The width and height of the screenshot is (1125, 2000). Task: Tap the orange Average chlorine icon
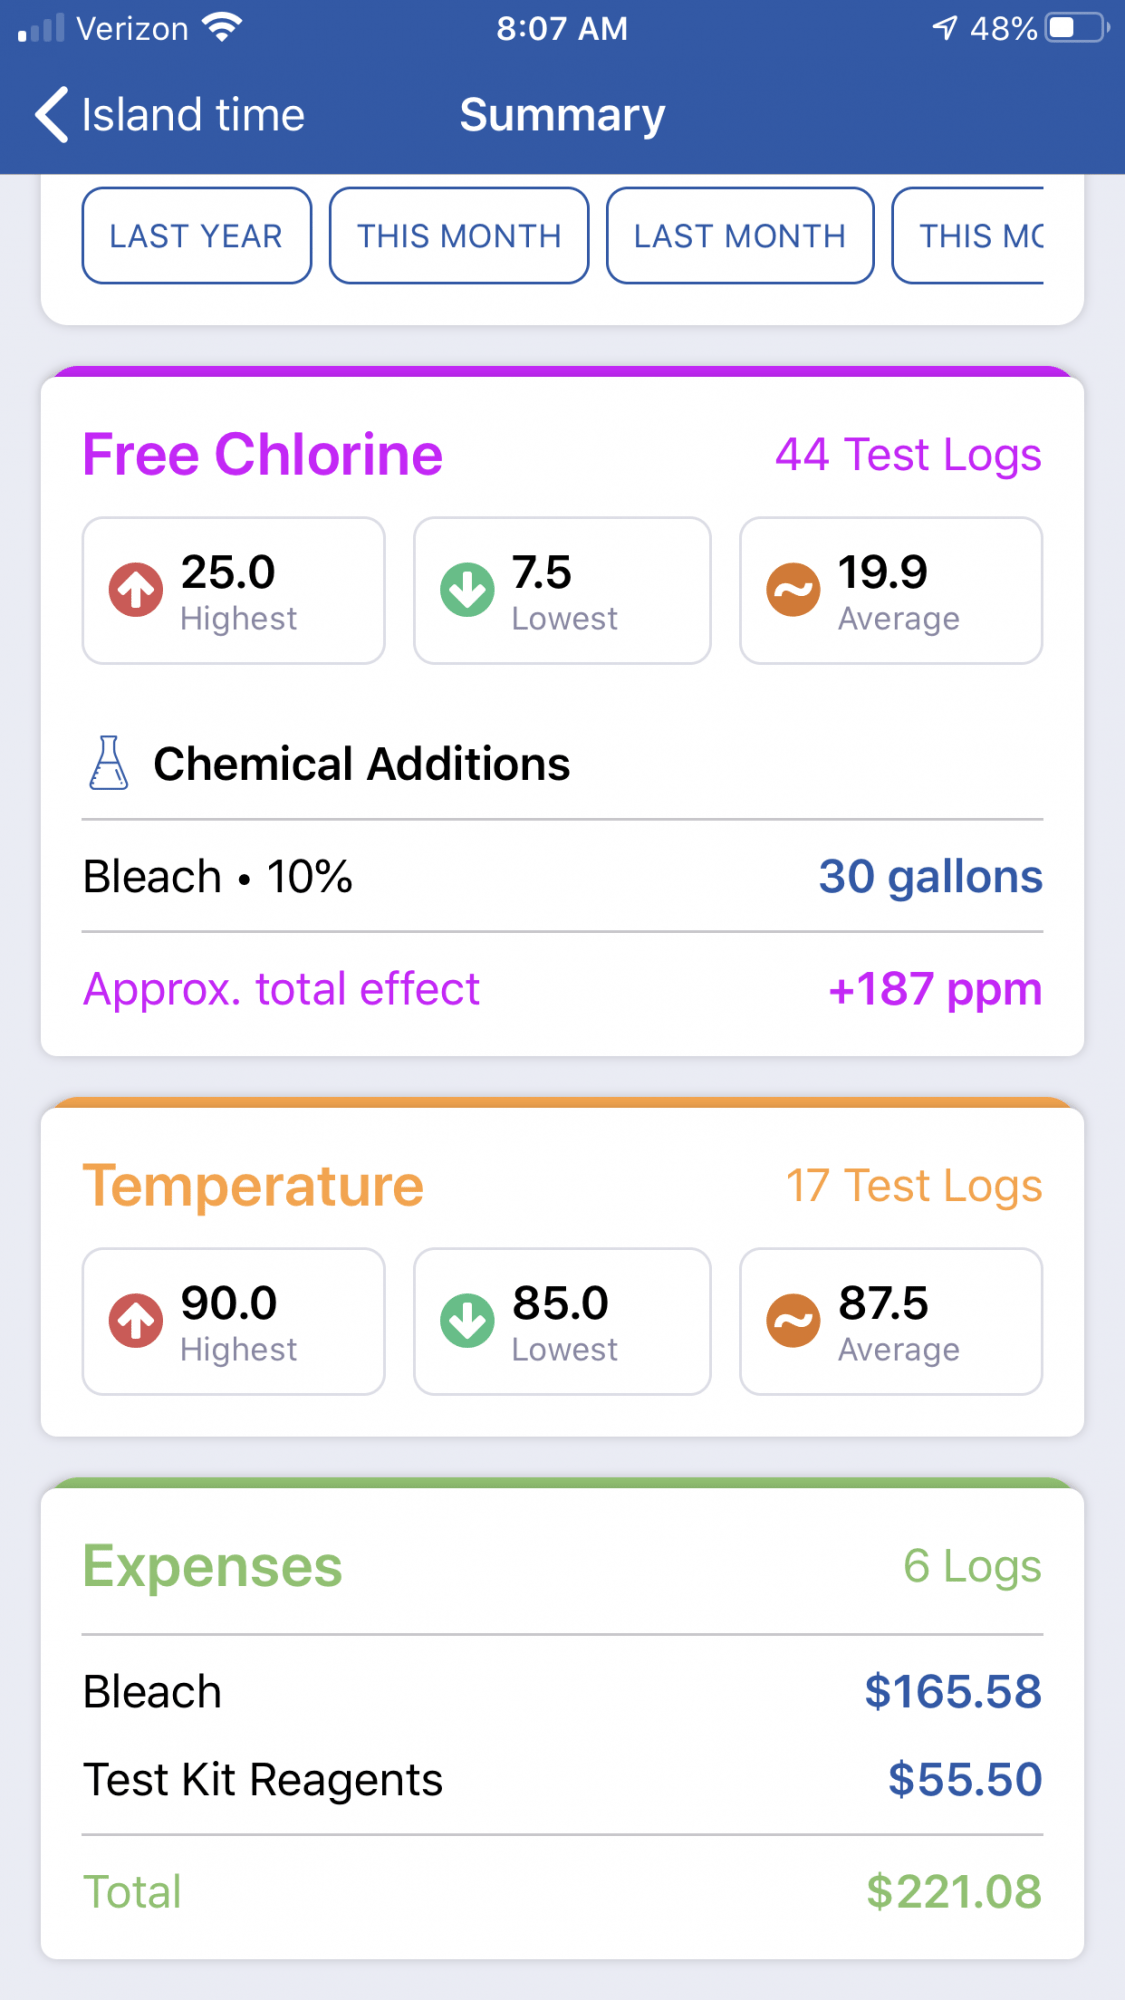click(x=793, y=590)
